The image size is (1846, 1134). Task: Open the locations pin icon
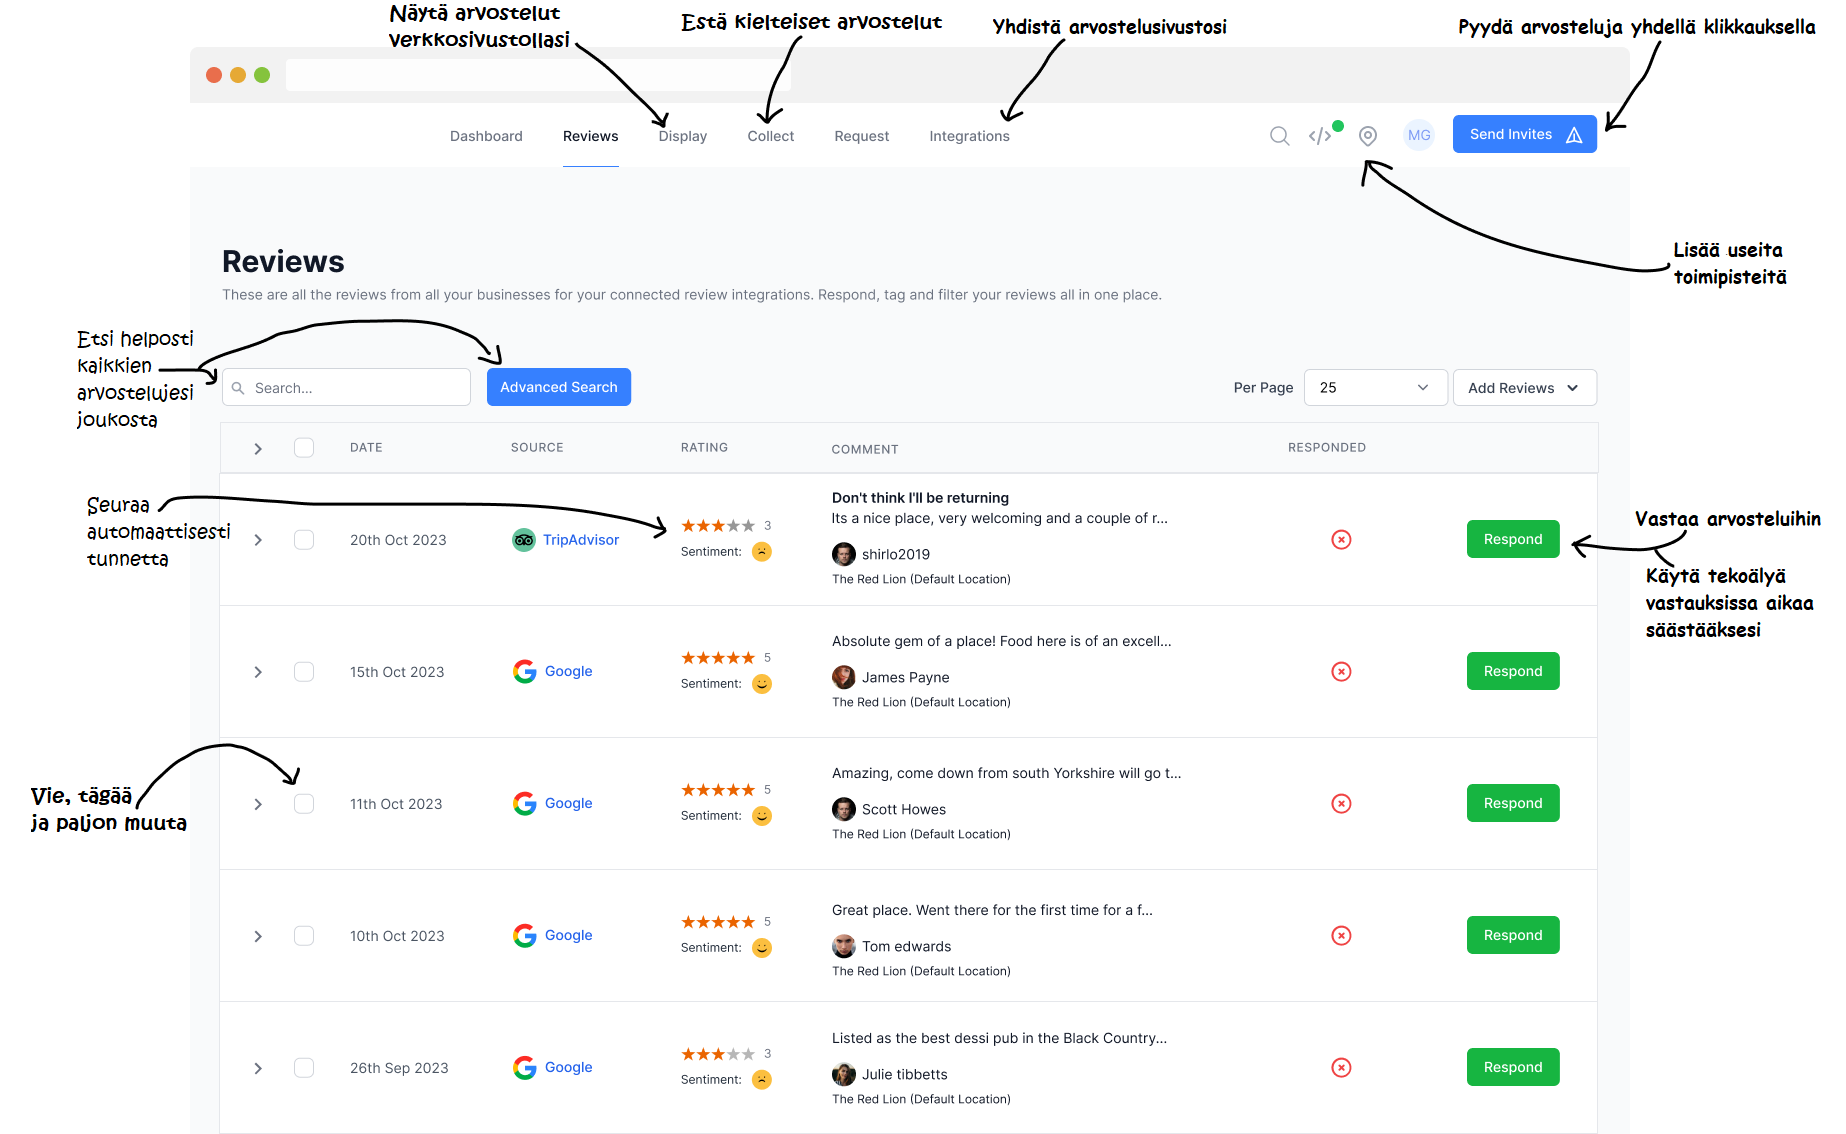point(1368,136)
